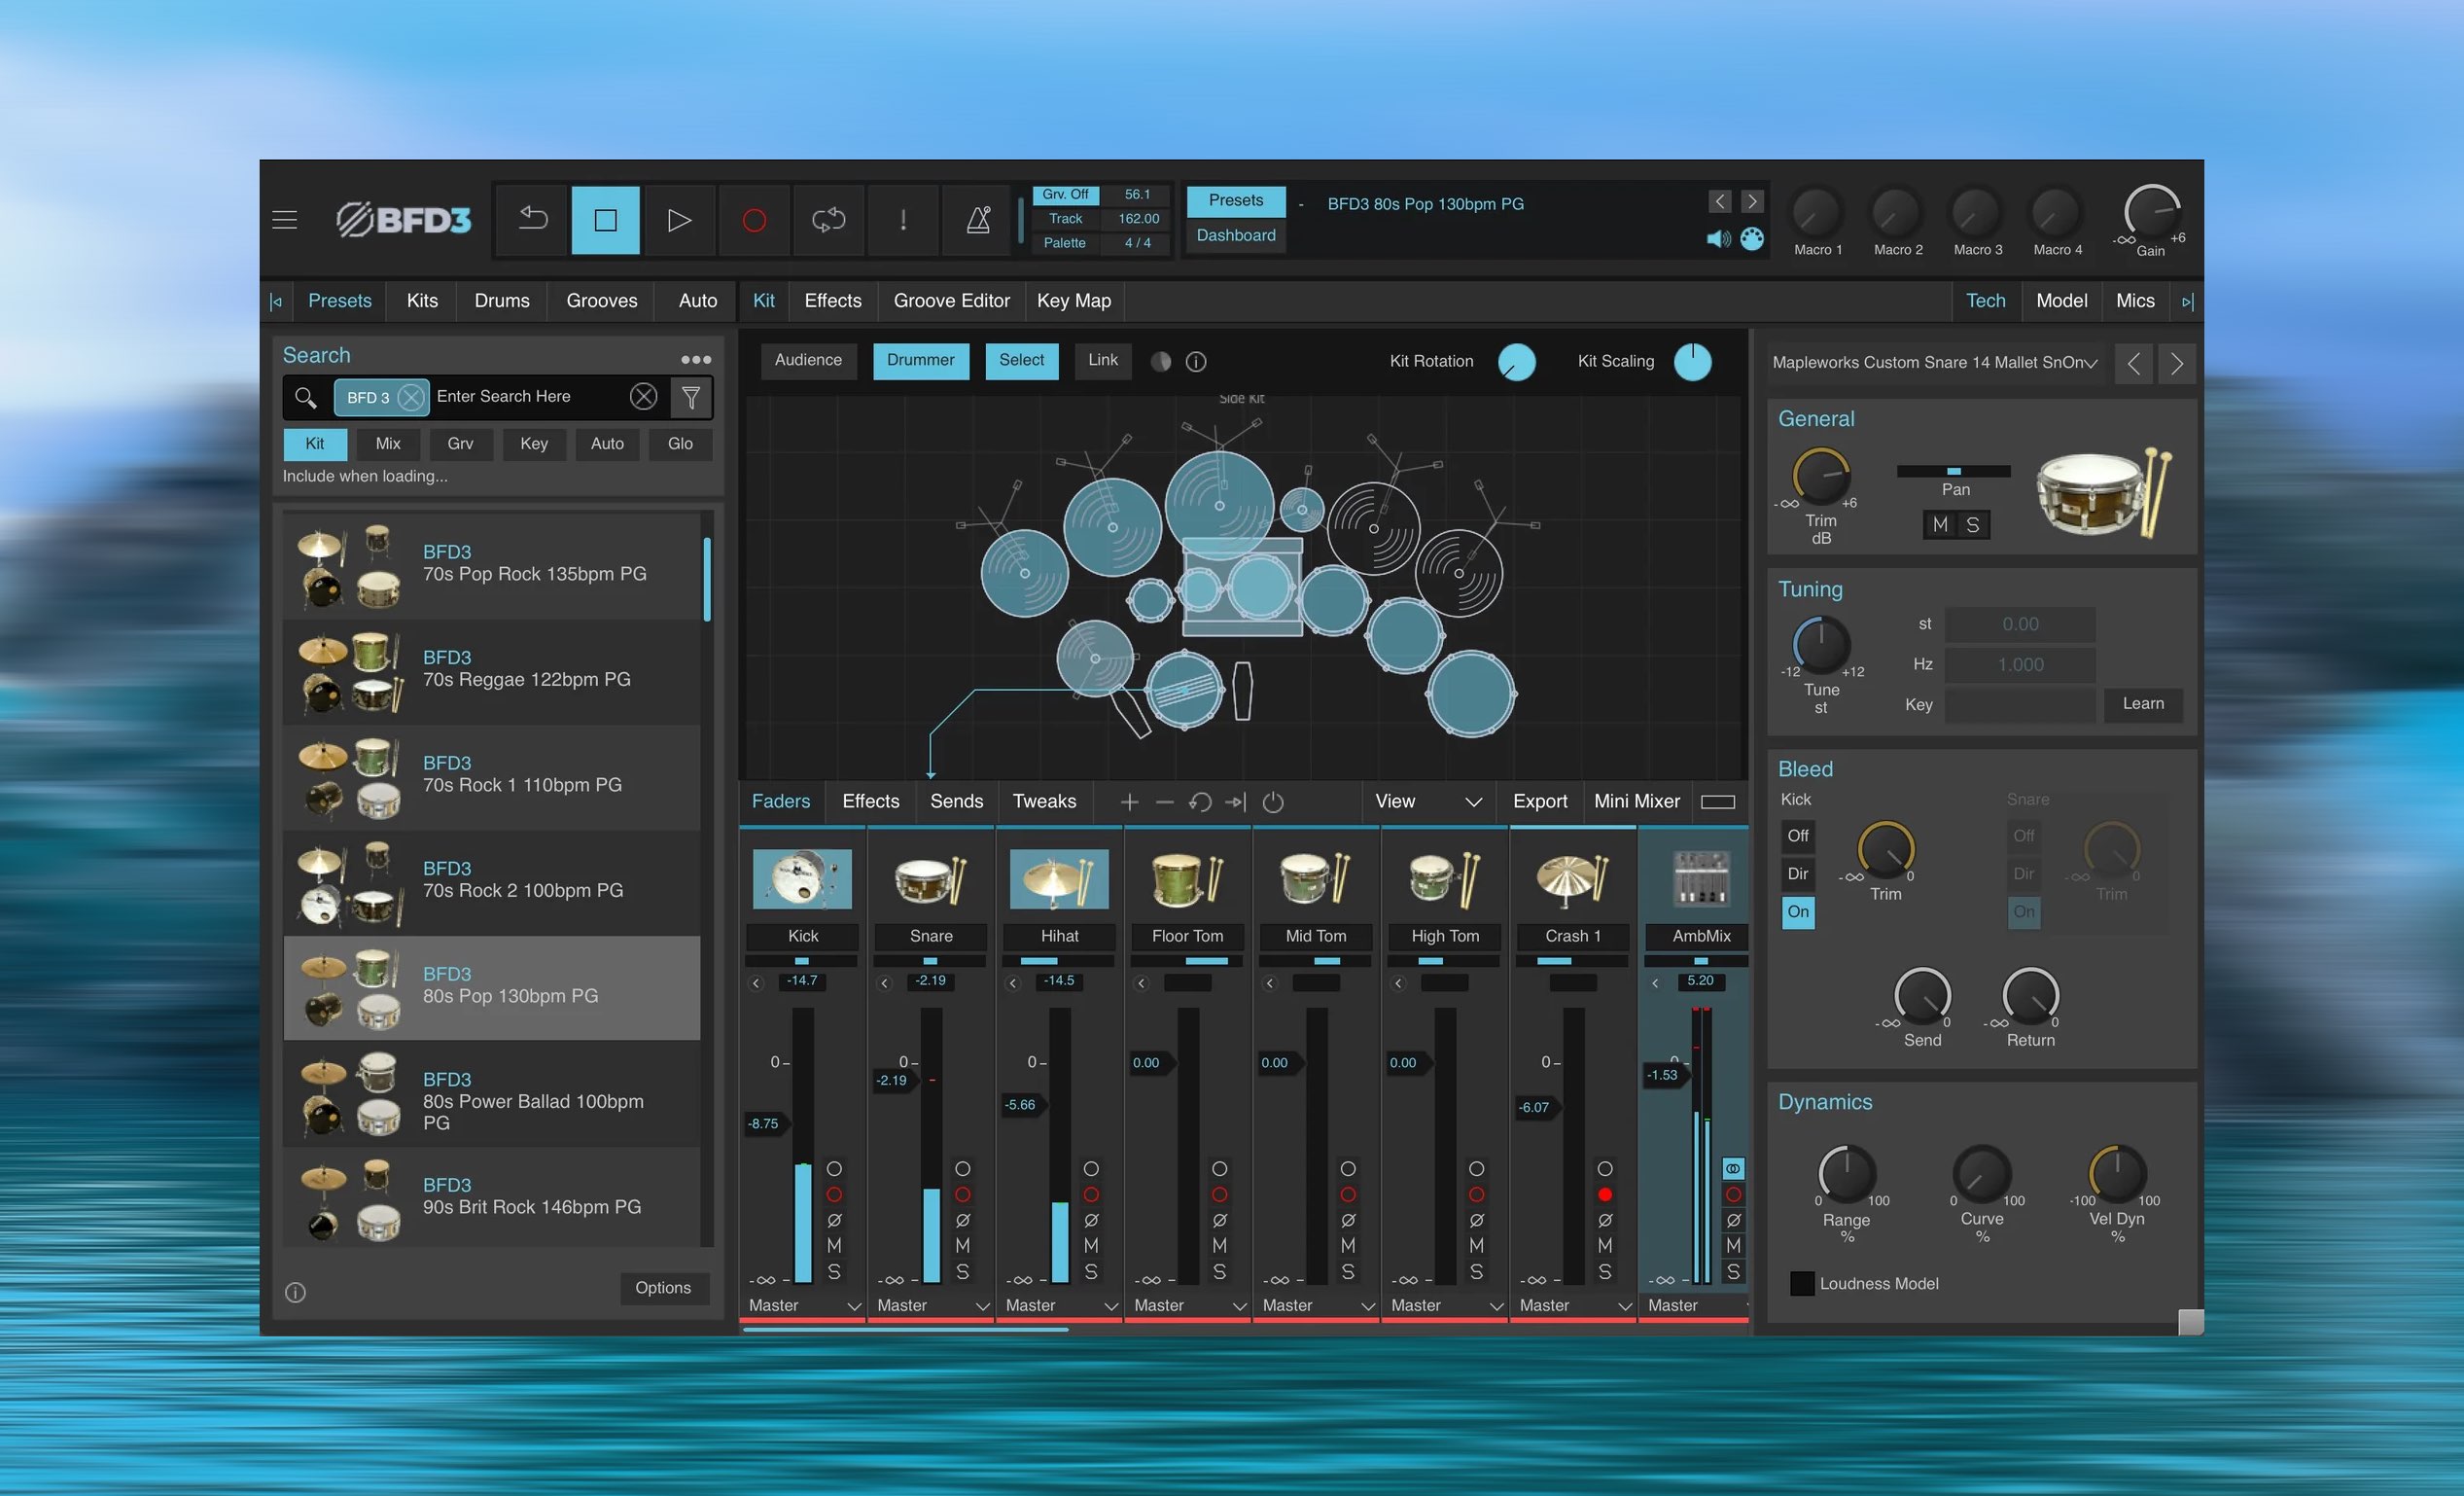Screen dimensions: 2464x1496
Task: Click the palette icon next to speaker
Action: pos(1752,239)
